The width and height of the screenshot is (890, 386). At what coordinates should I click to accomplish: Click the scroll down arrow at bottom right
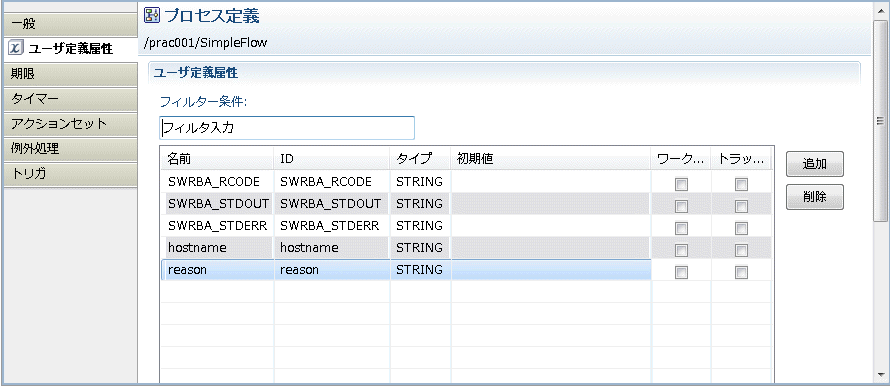[880, 375]
